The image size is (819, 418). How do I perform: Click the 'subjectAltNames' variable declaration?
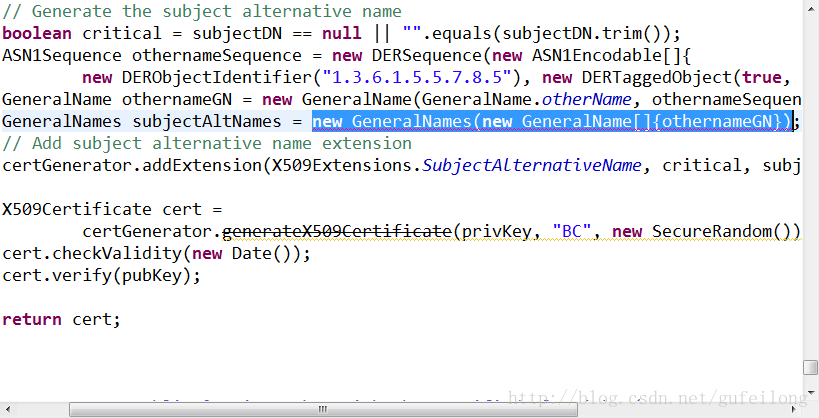tap(206, 121)
